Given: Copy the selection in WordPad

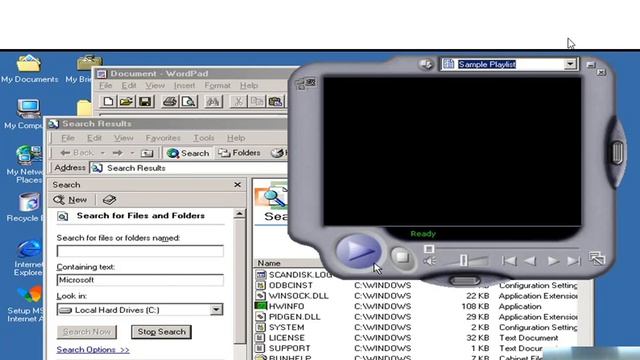Looking at the screenshot, I should coord(257,101).
